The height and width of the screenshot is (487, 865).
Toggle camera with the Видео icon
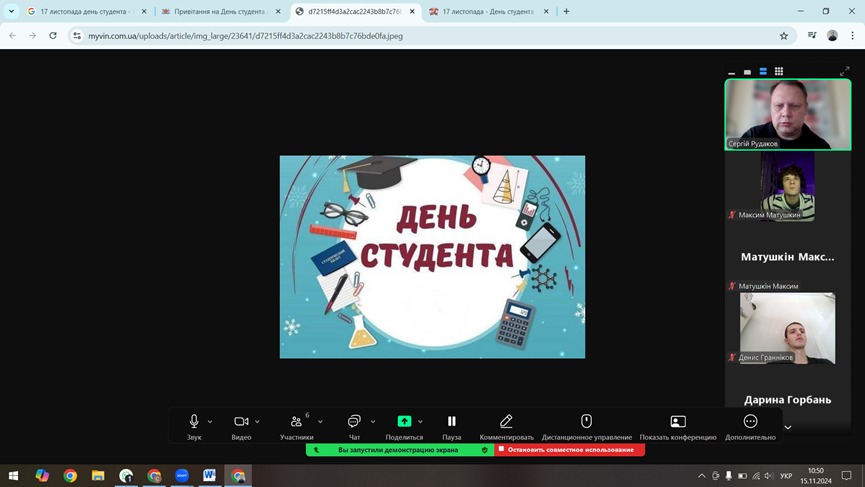pos(241,421)
